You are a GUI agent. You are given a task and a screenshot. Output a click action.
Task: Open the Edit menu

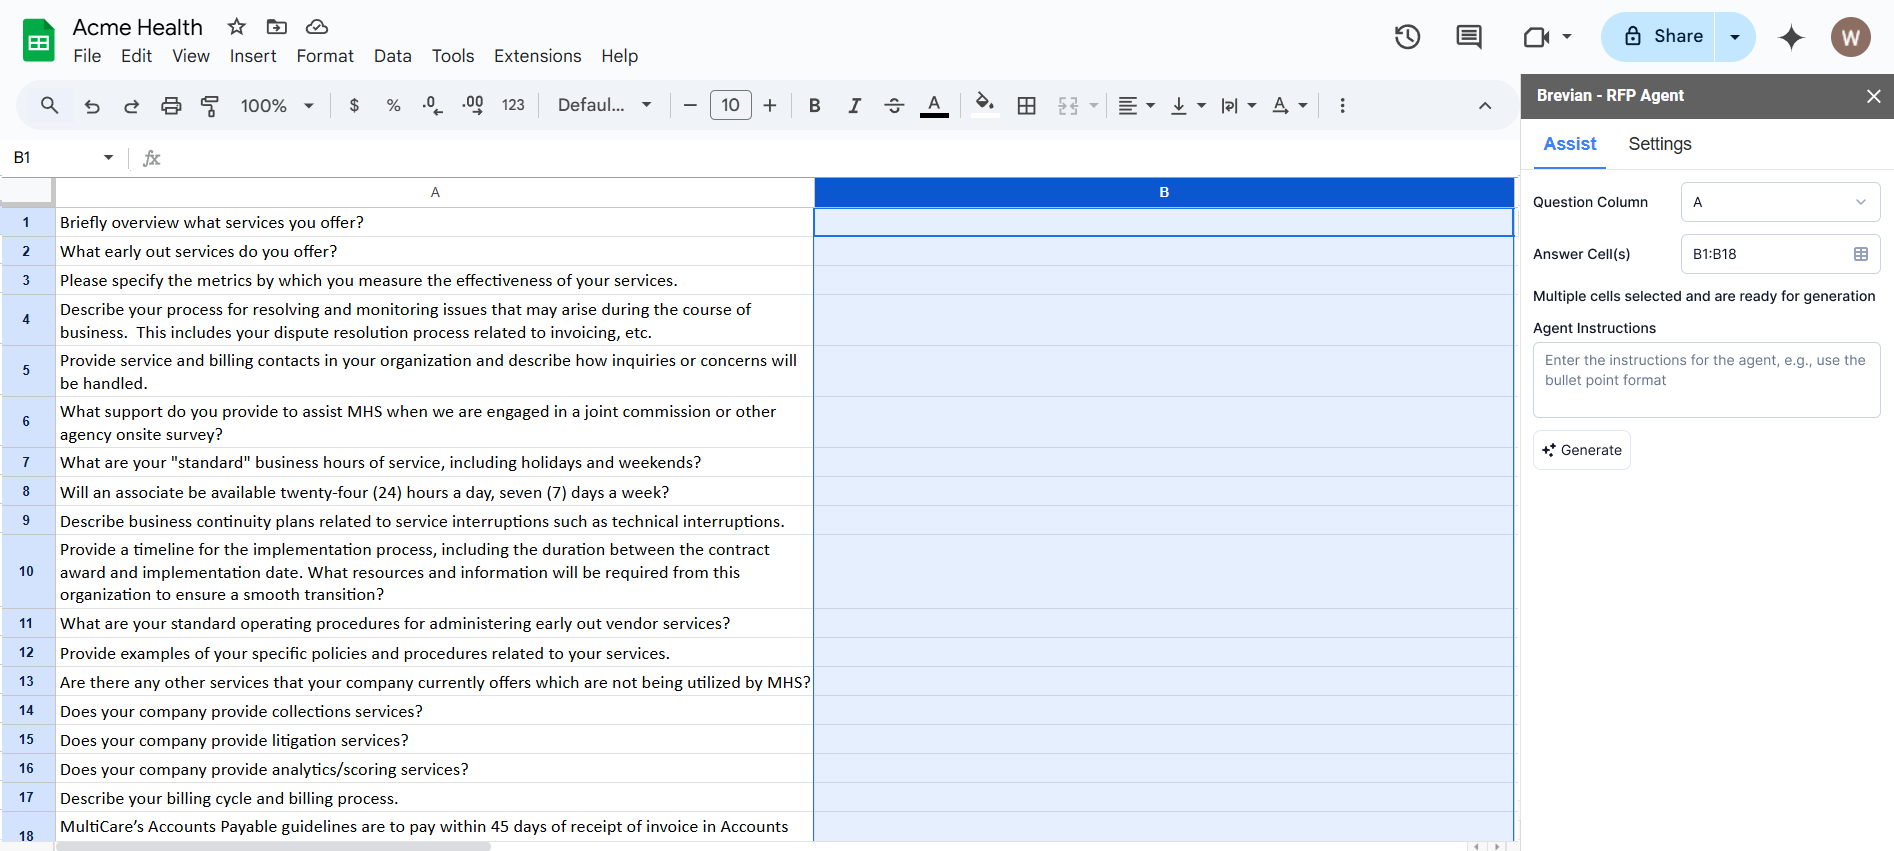[x=136, y=56]
